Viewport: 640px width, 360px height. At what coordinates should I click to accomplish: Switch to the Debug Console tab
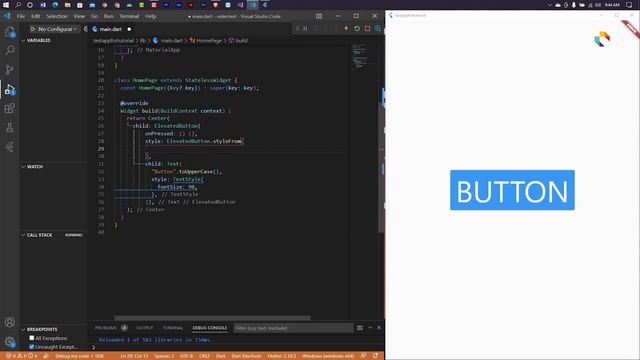pyautogui.click(x=210, y=328)
